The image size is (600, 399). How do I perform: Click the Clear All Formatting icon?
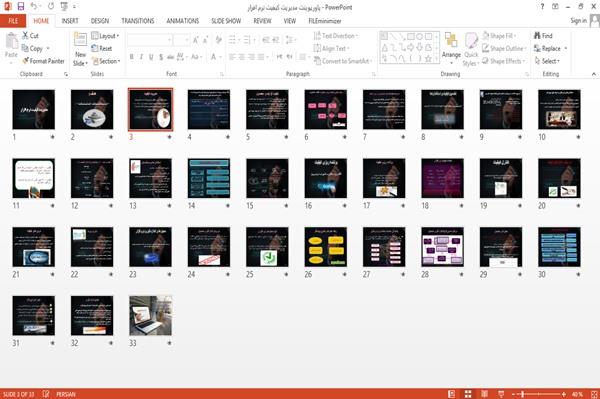(218, 40)
